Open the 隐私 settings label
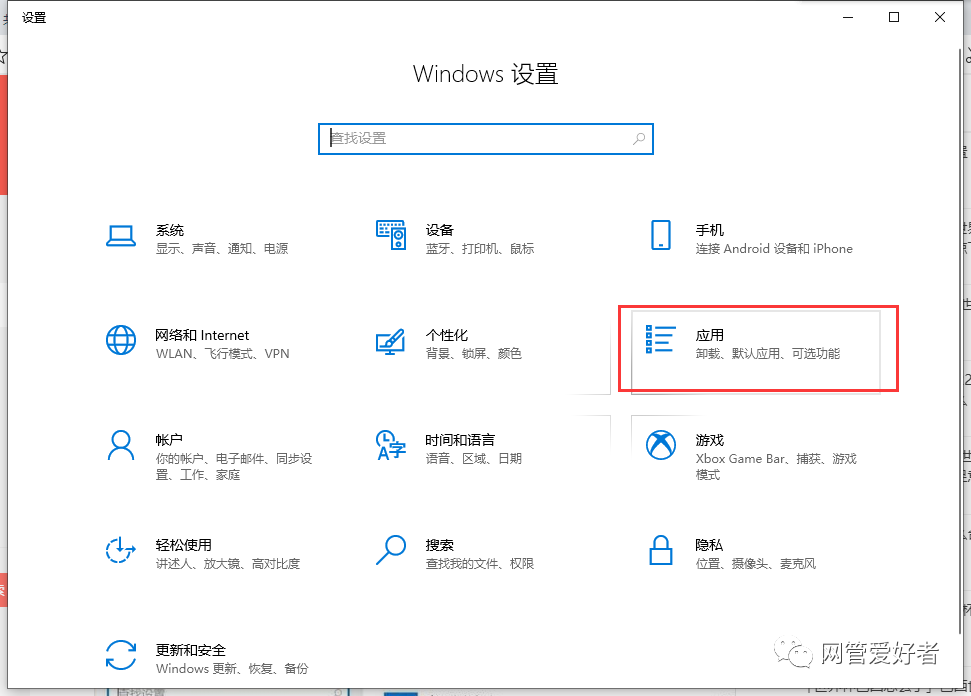This screenshot has width=971, height=696. point(709,545)
